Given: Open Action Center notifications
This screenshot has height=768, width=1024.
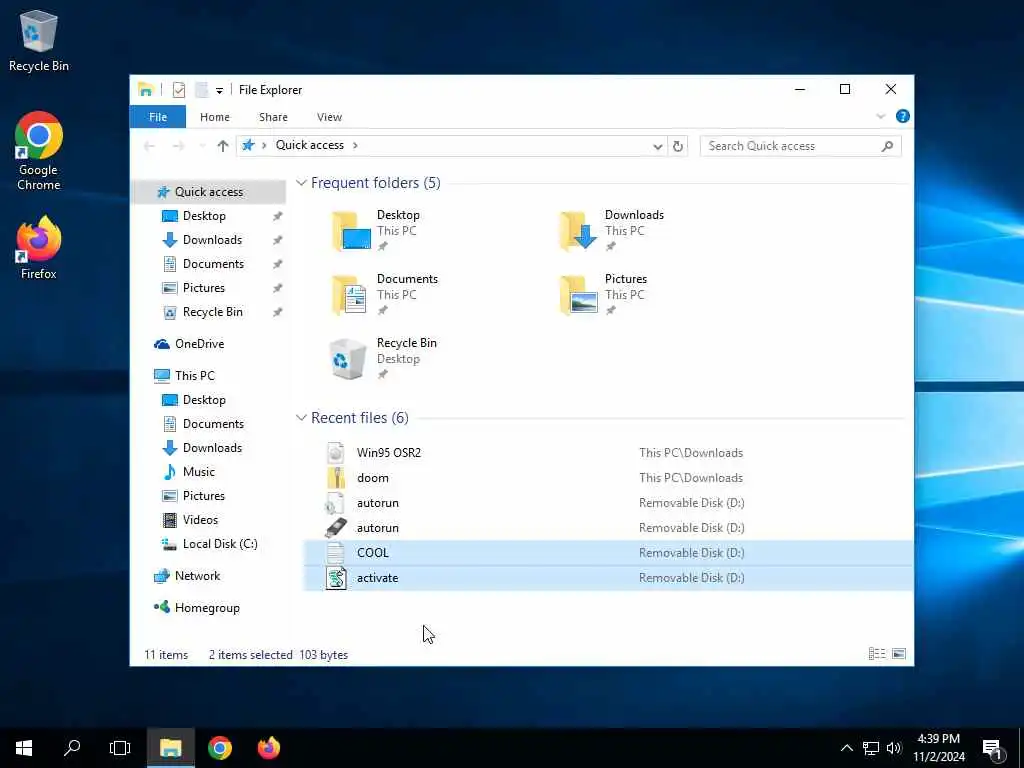Looking at the screenshot, I should coord(993,749).
